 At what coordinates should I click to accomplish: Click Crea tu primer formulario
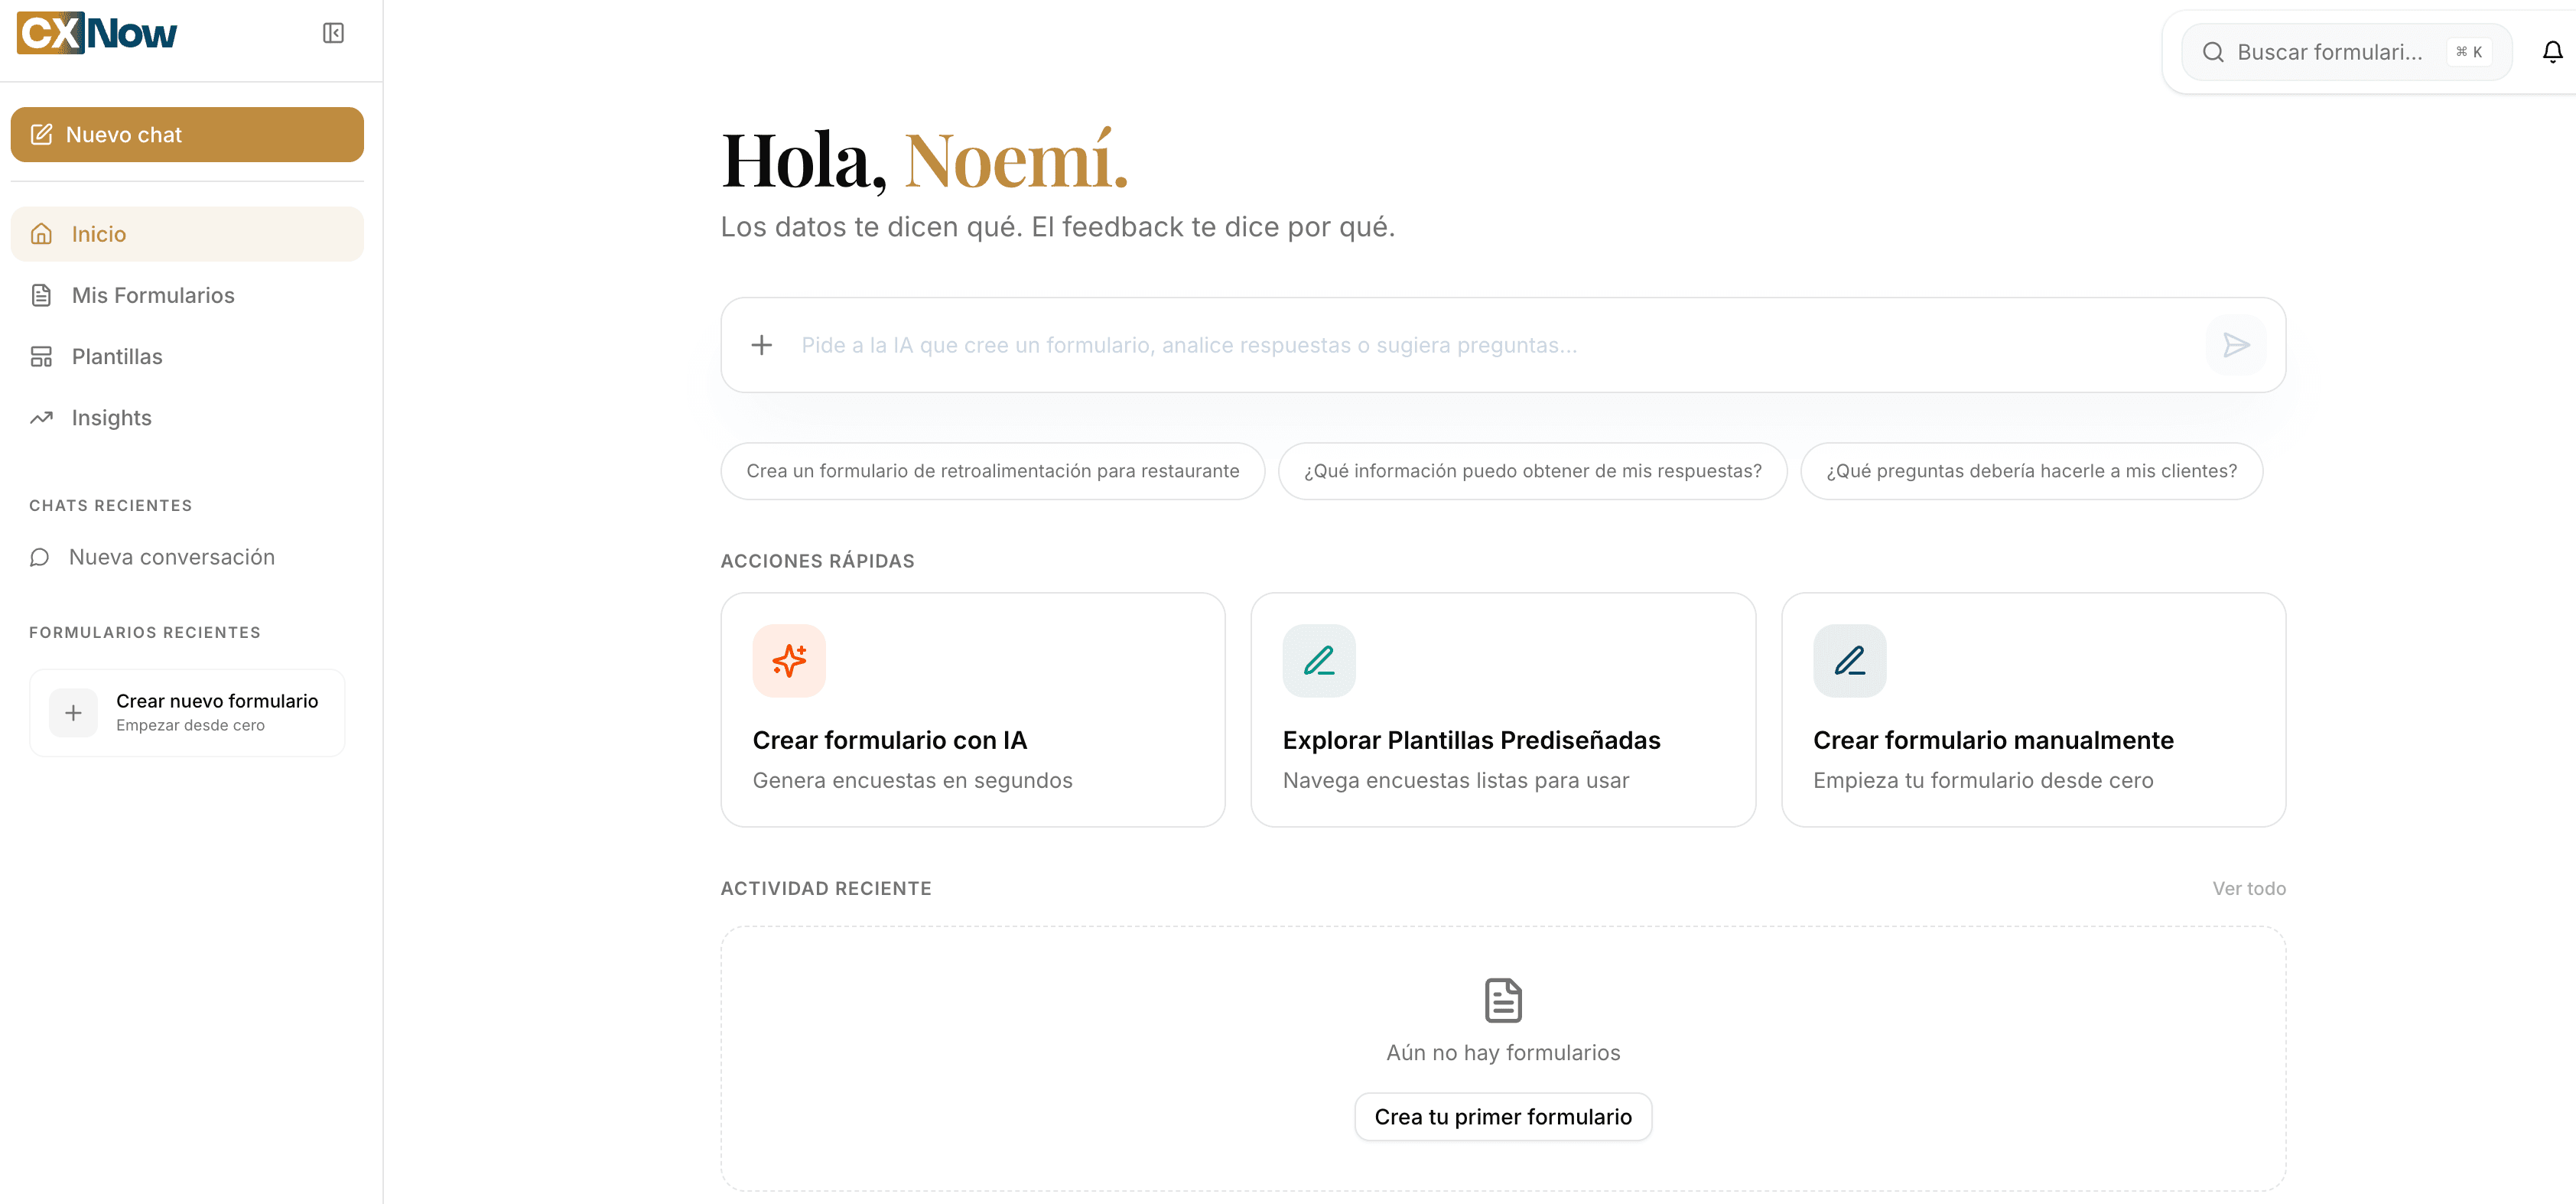tap(1502, 1116)
